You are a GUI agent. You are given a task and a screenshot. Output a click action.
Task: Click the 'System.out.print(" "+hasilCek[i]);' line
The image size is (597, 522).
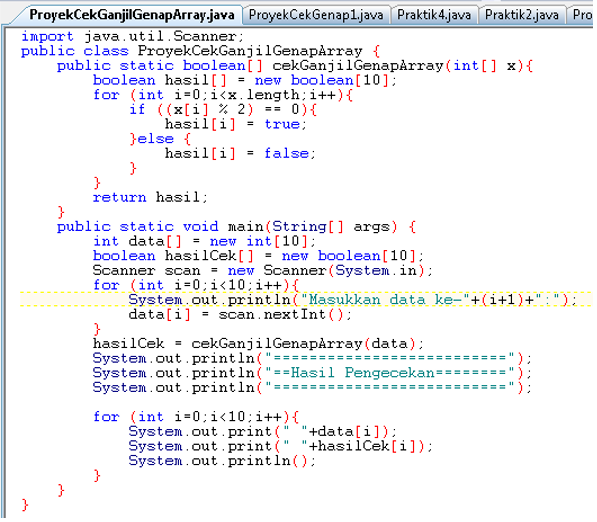281,446
